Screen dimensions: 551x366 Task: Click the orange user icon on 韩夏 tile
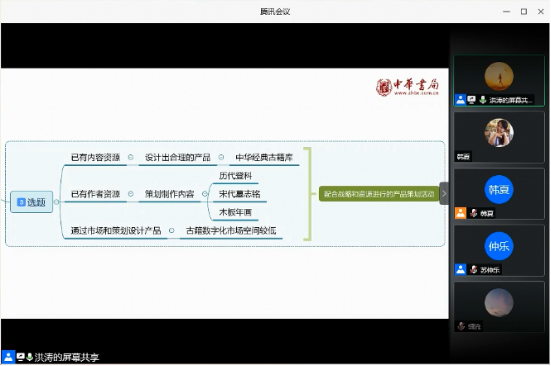(460, 213)
